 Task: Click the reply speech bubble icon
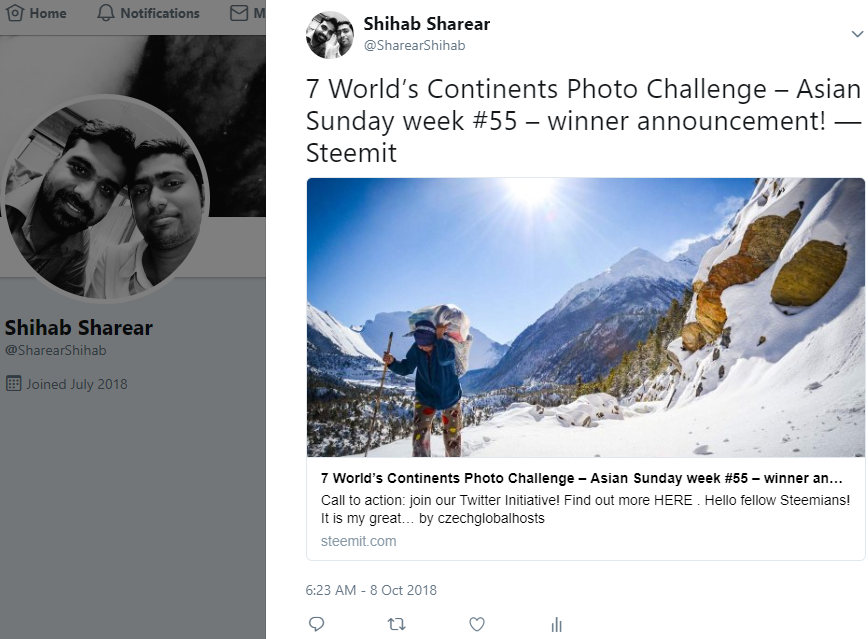(x=316, y=624)
